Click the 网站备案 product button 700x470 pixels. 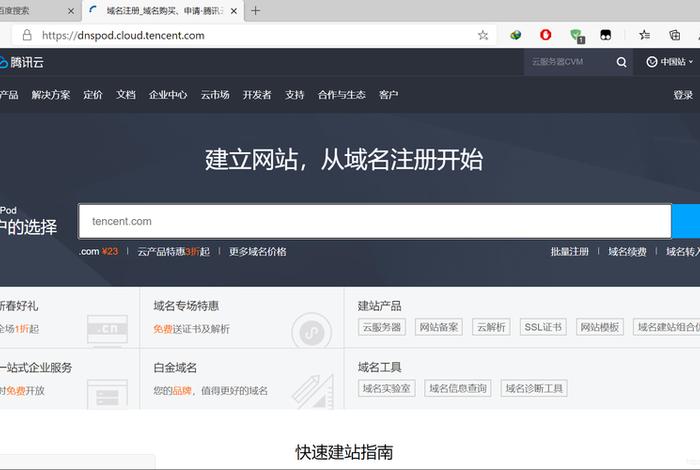click(438, 327)
